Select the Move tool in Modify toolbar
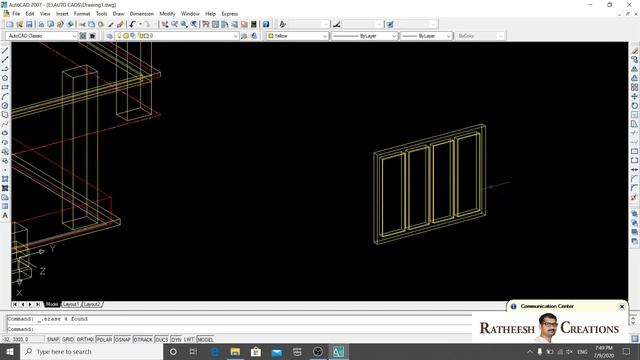Screen dimensions: 640x360 coord(634,97)
